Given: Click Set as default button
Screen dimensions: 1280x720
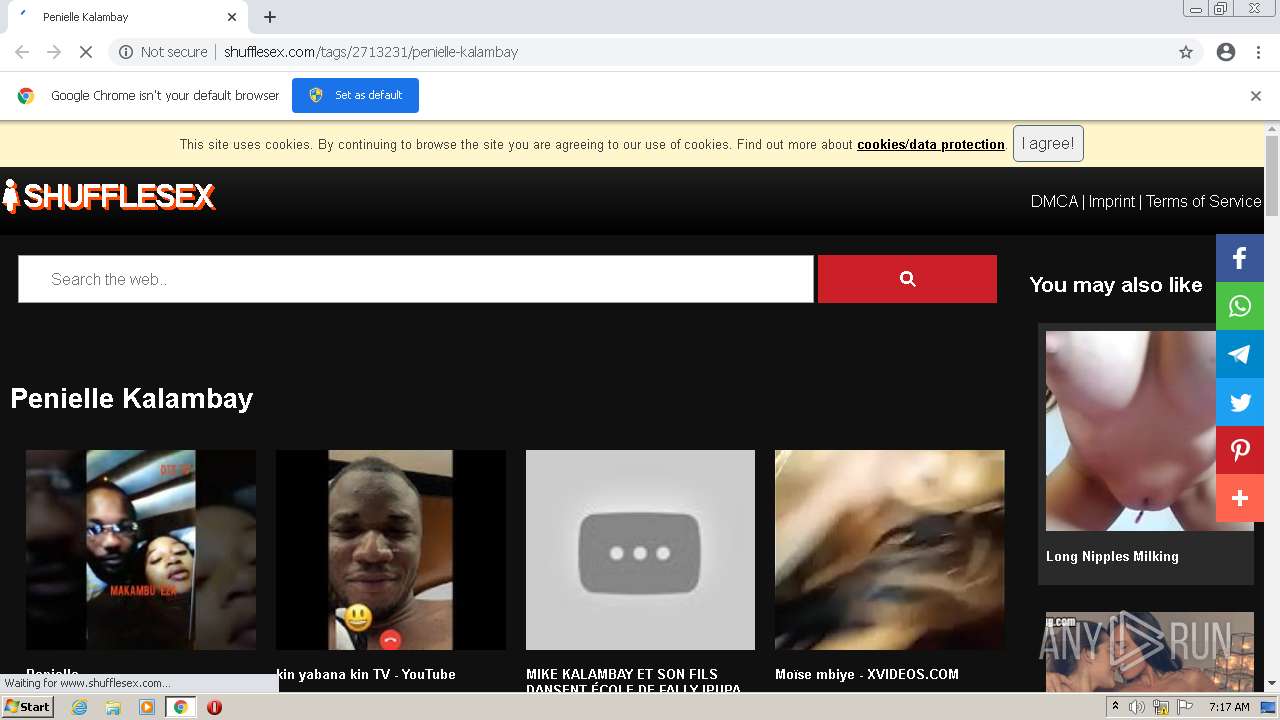Looking at the screenshot, I should coord(355,95).
